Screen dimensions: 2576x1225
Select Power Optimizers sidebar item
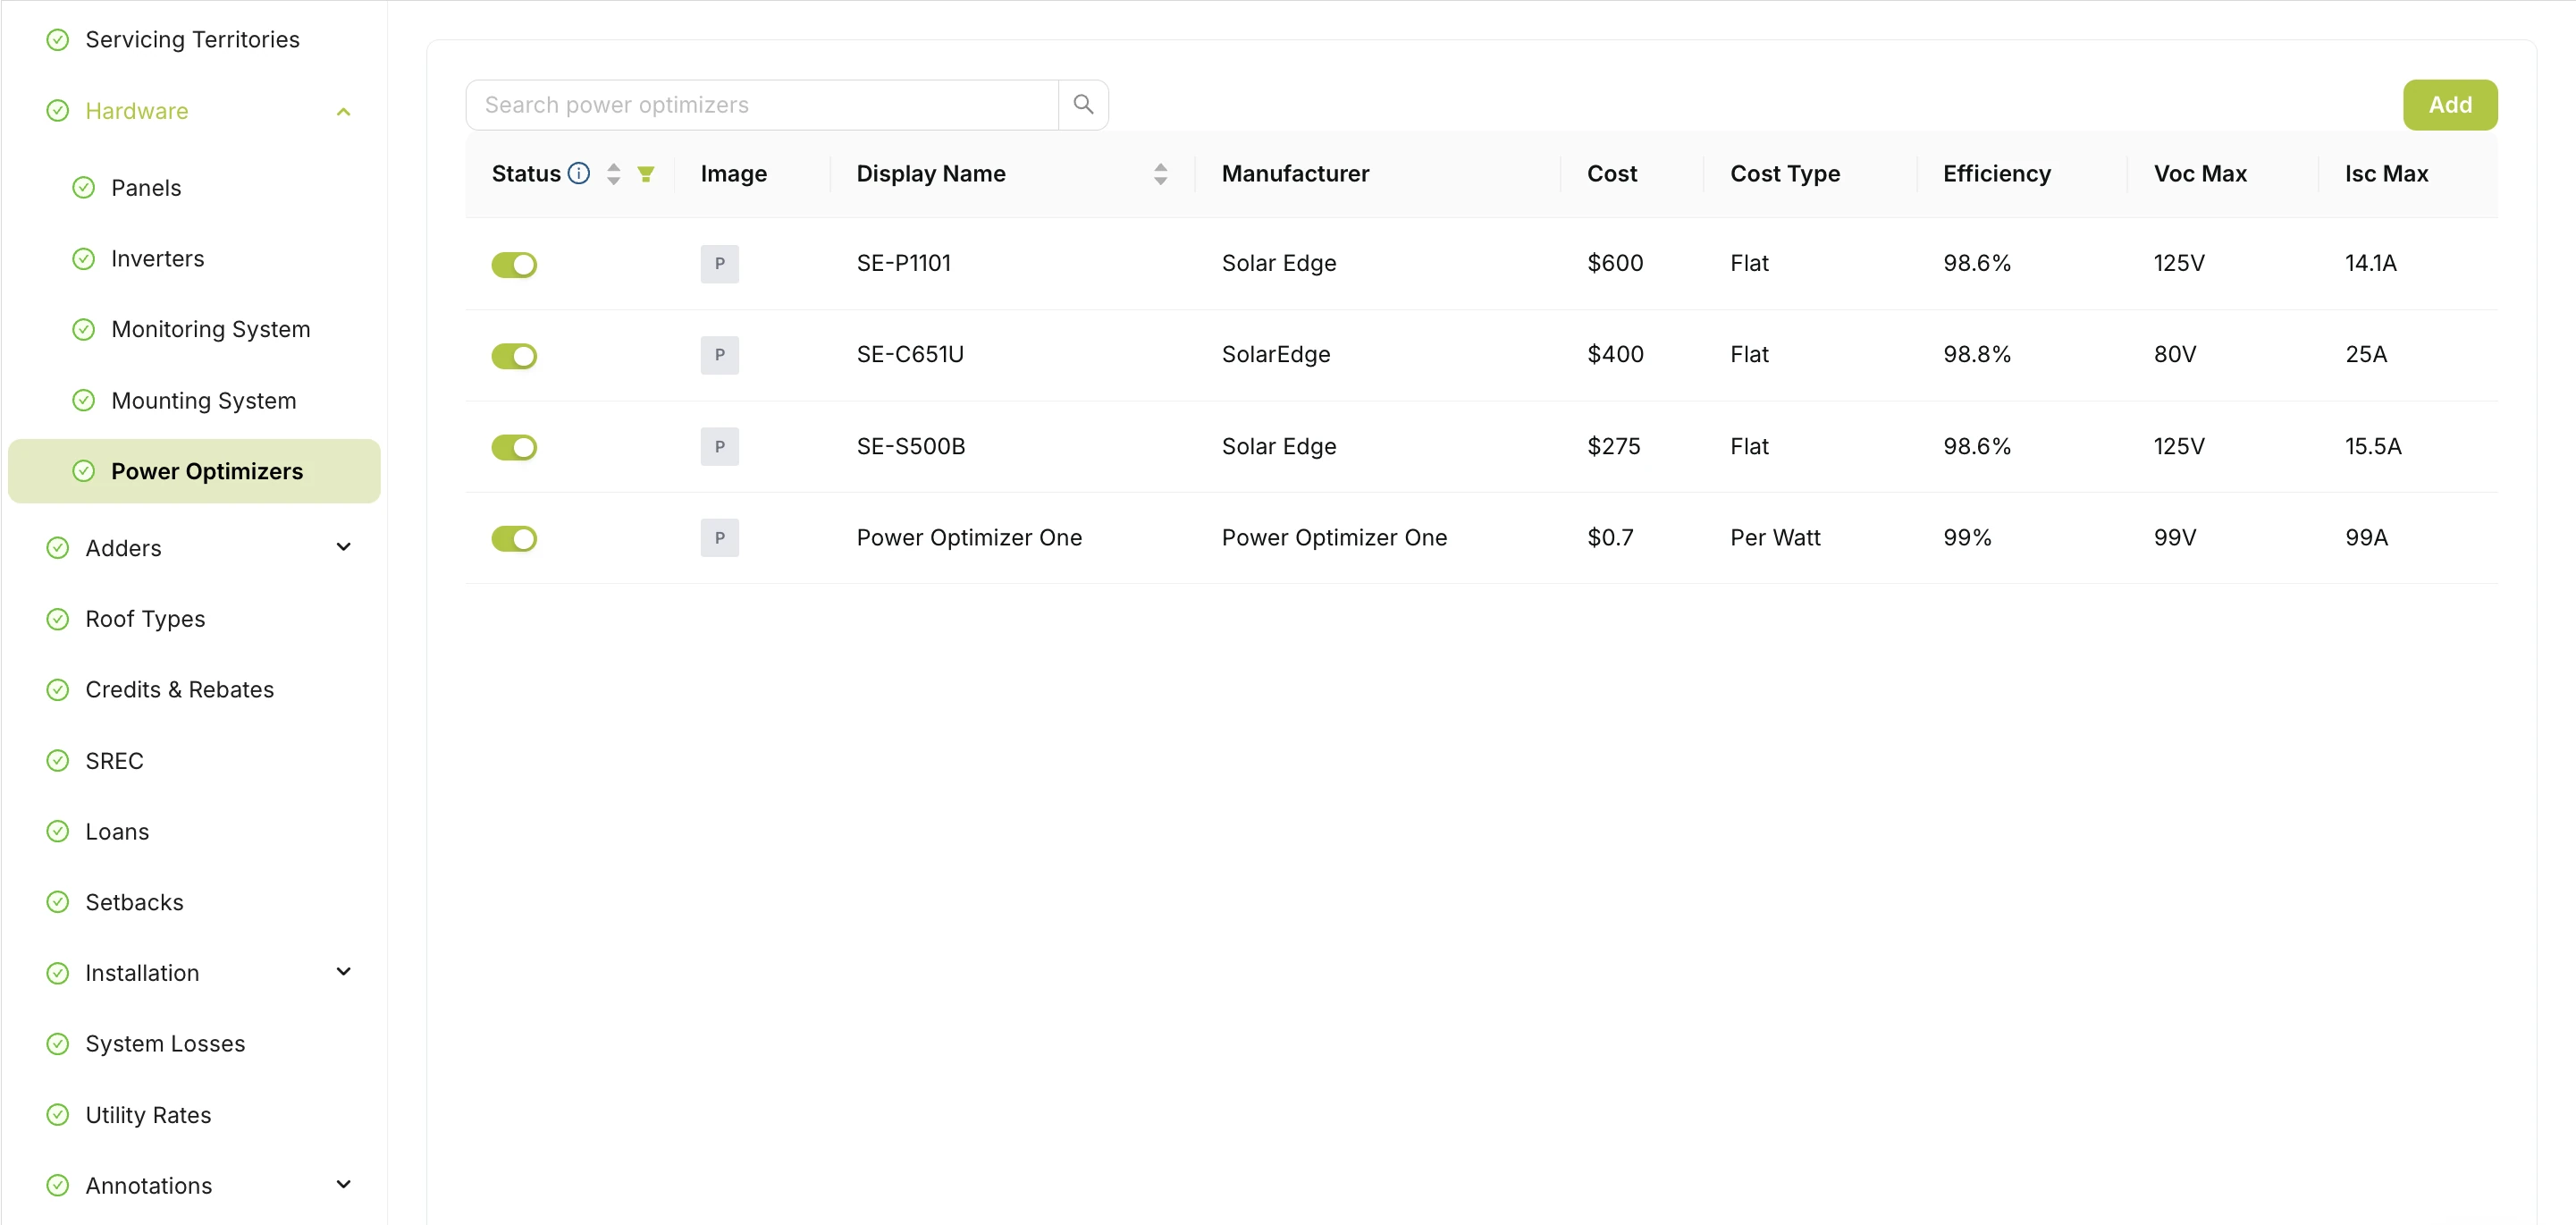pos(194,471)
